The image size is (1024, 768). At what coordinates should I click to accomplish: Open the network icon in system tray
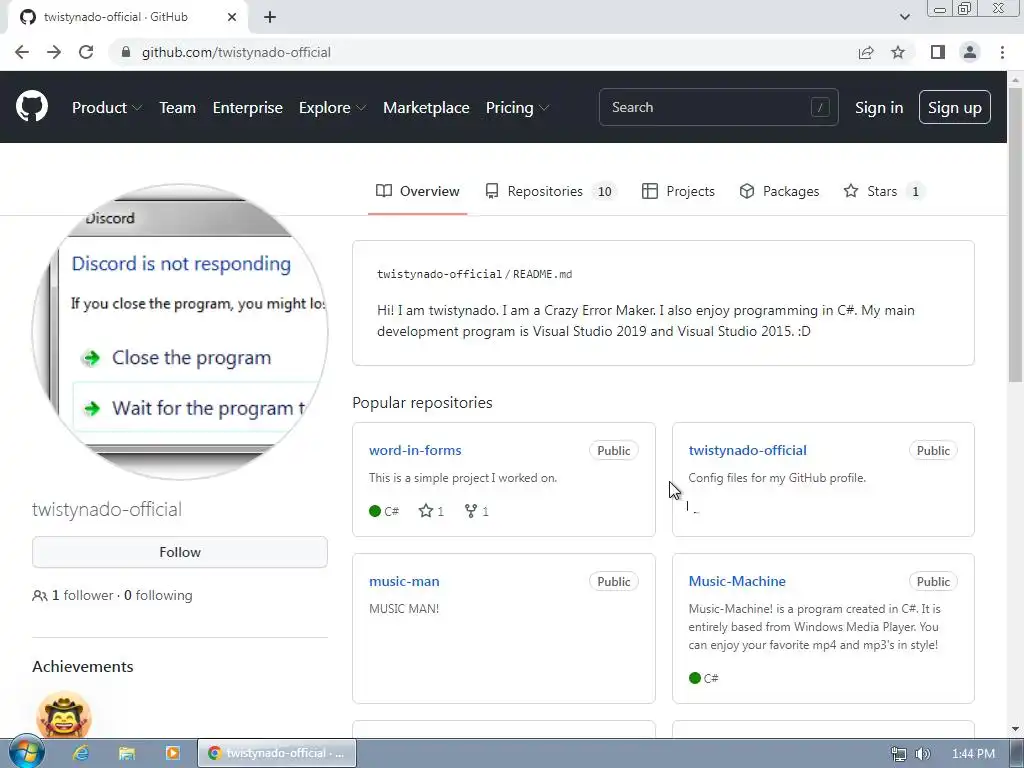[899, 754]
